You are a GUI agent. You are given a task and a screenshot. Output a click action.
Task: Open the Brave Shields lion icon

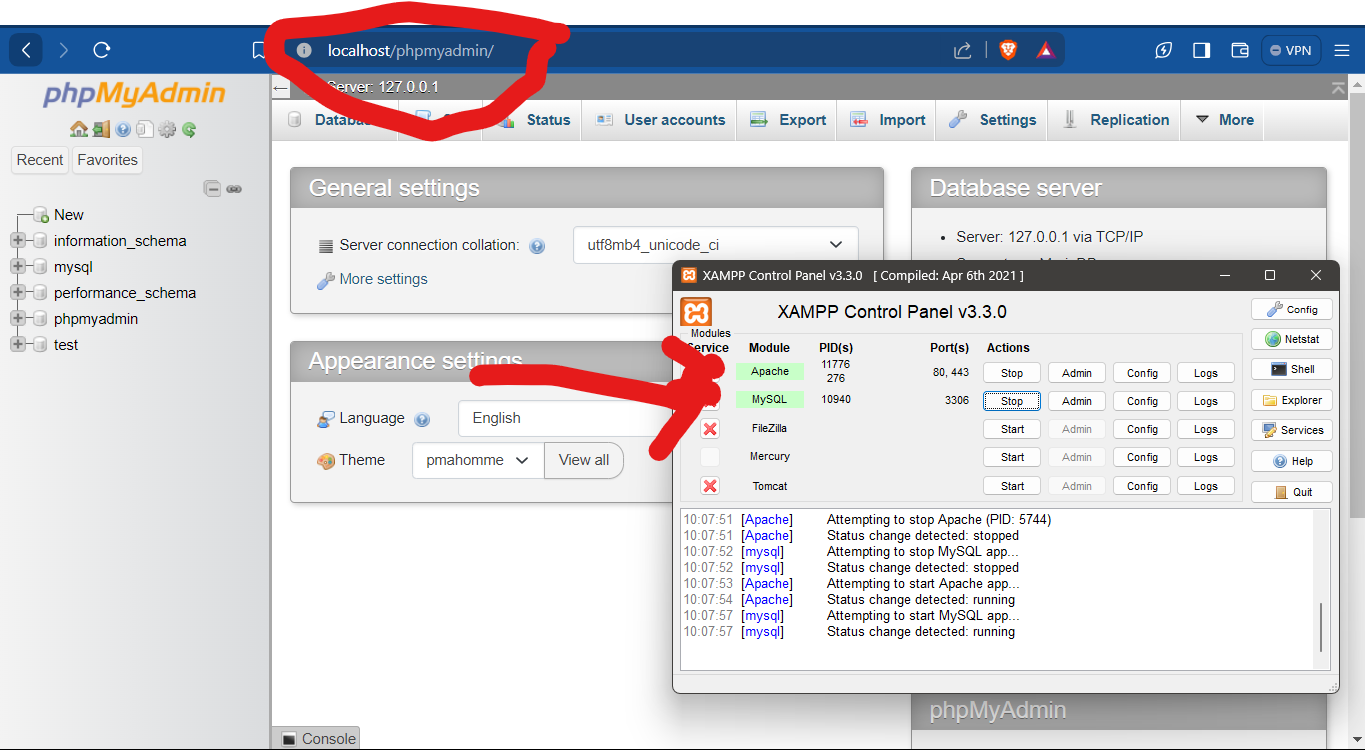[1008, 50]
